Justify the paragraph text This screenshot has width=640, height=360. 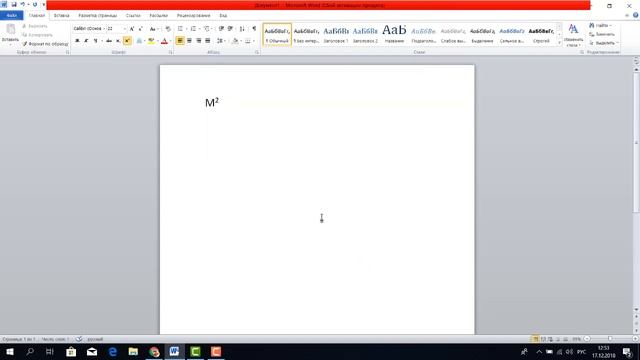click(208, 41)
